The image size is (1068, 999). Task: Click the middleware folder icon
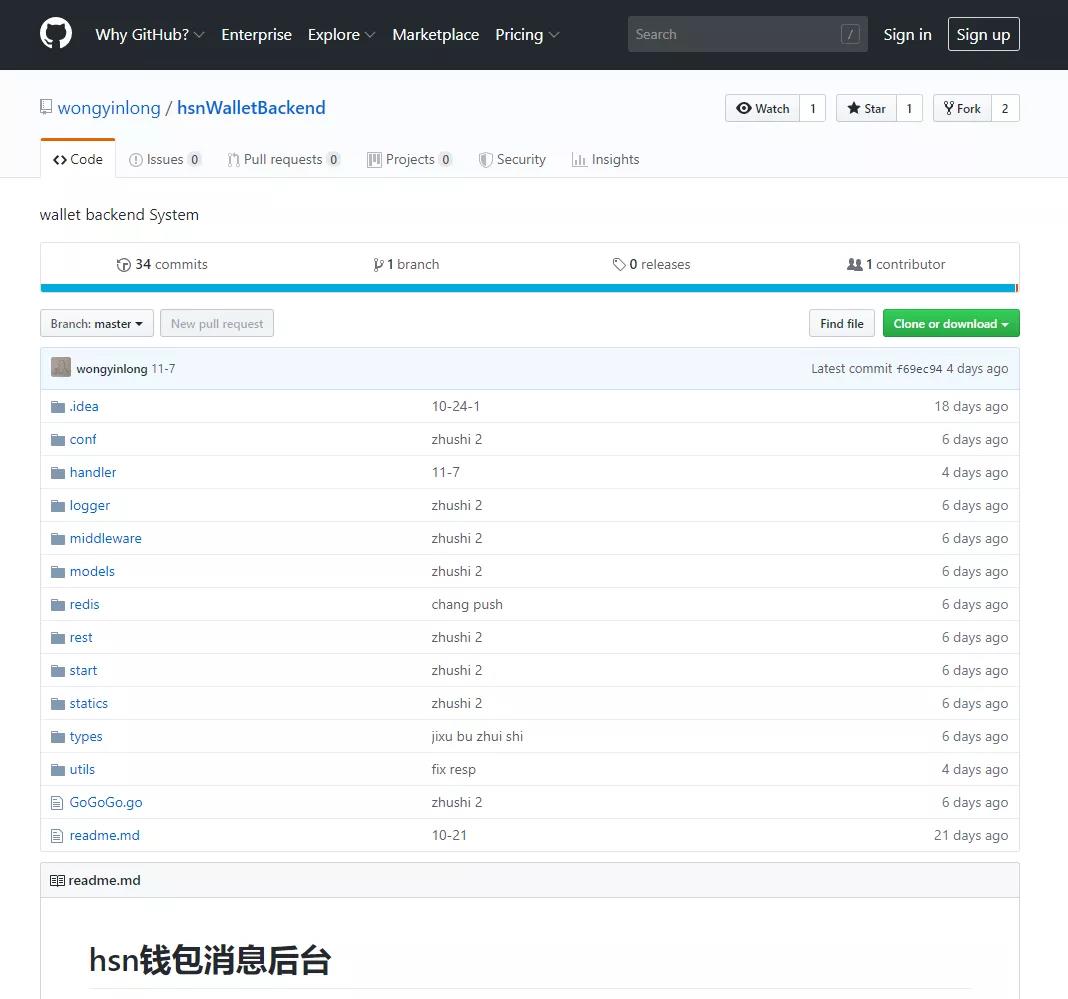[58, 539]
